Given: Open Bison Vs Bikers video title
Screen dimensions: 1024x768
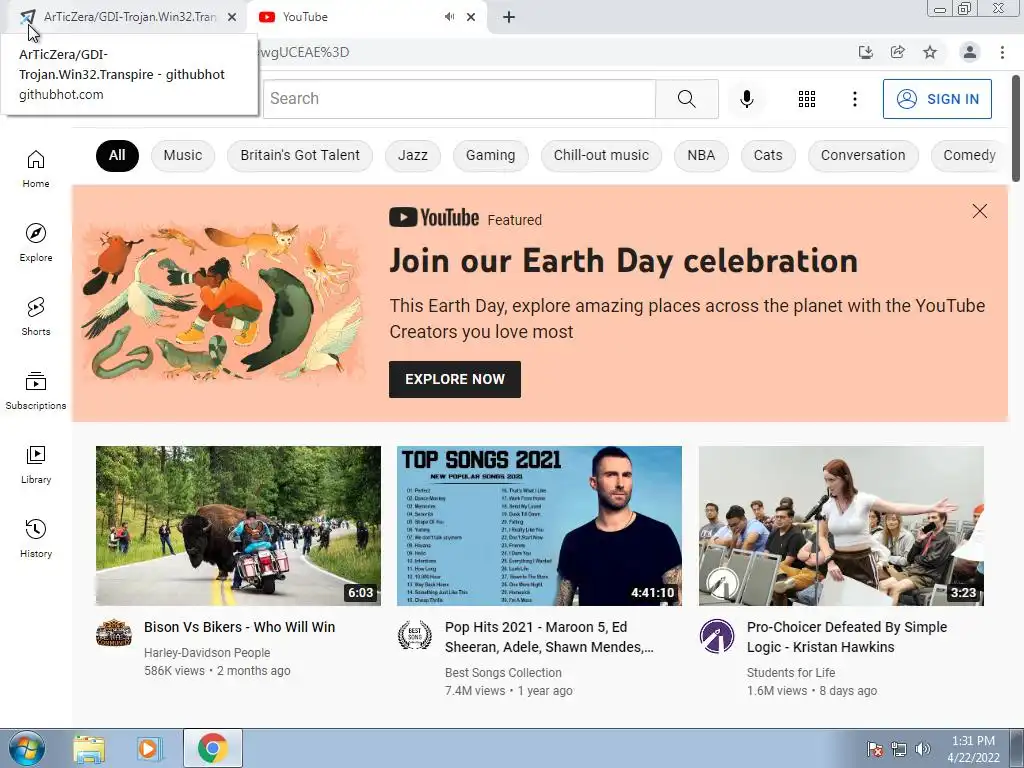Looking at the screenshot, I should pos(240,627).
